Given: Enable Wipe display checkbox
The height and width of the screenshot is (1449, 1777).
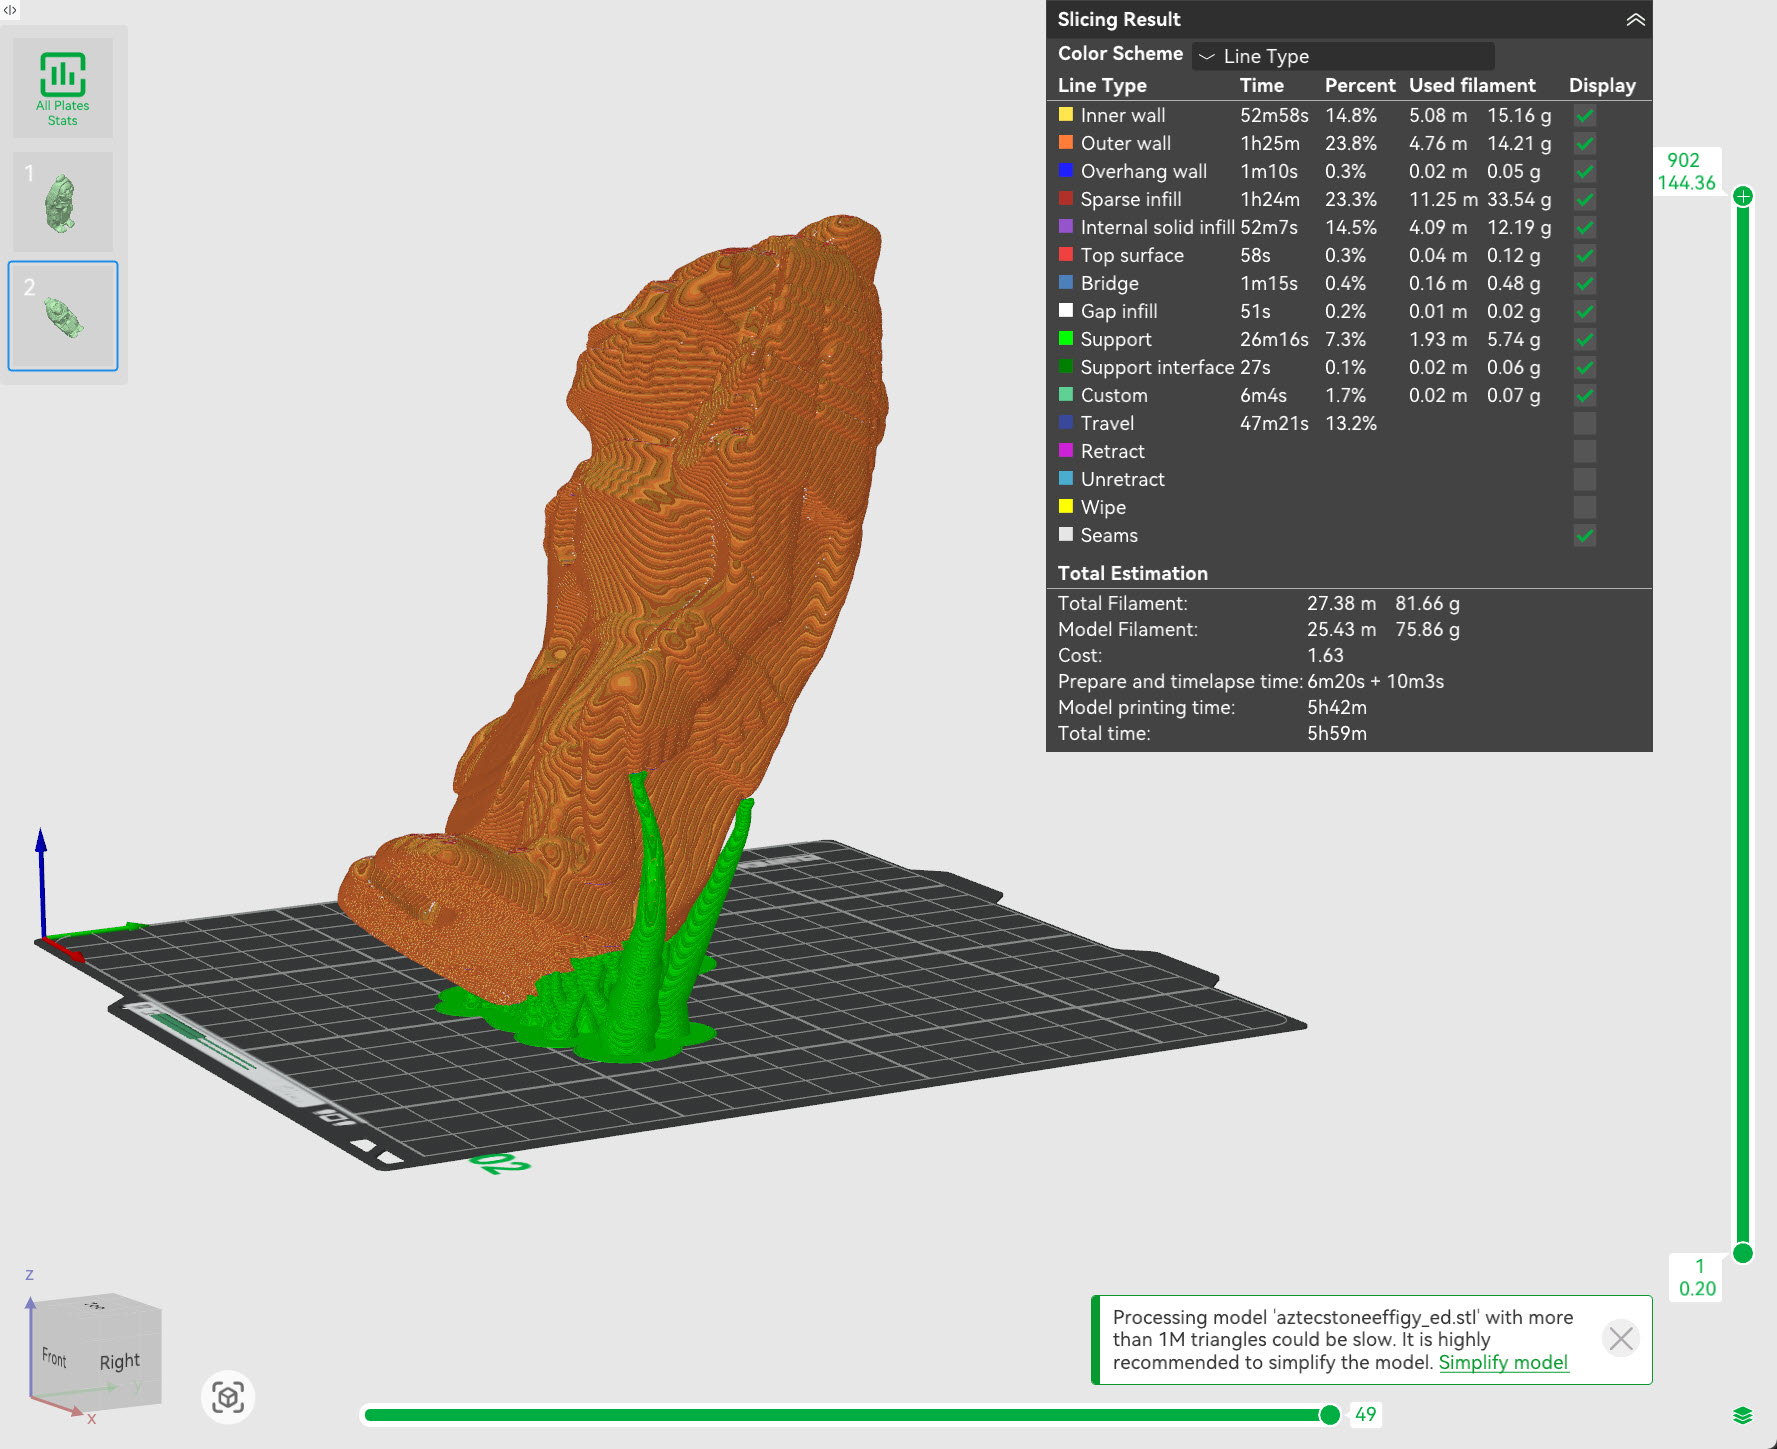Looking at the screenshot, I should point(1584,508).
